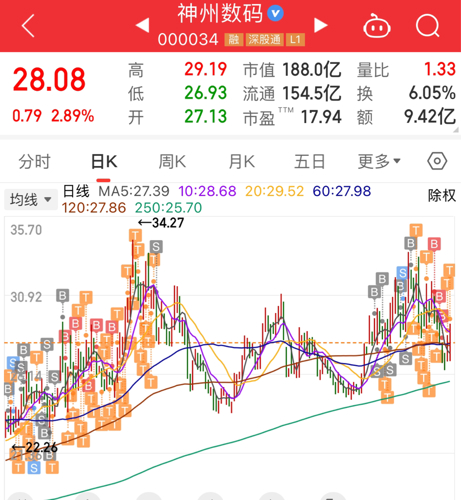The width and height of the screenshot is (461, 500).
Task: Tap the L1 quote level badge
Action: click(x=295, y=40)
